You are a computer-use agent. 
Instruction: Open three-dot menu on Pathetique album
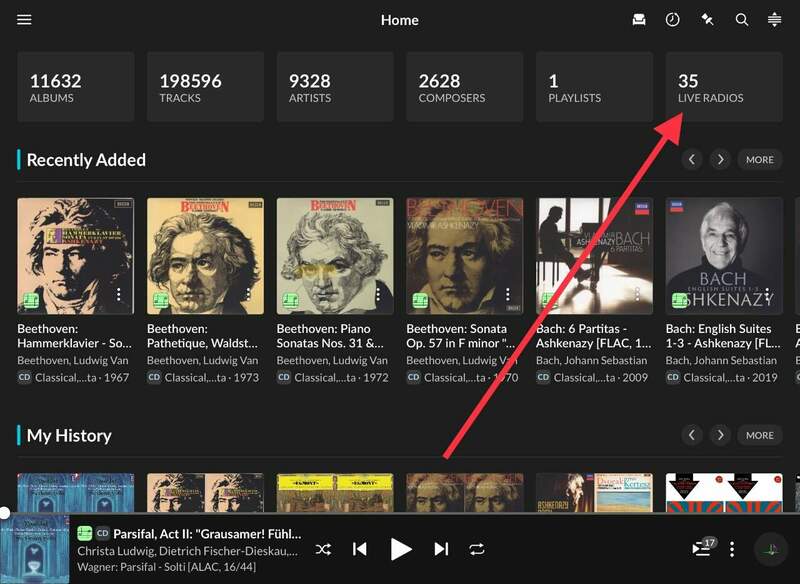248,294
